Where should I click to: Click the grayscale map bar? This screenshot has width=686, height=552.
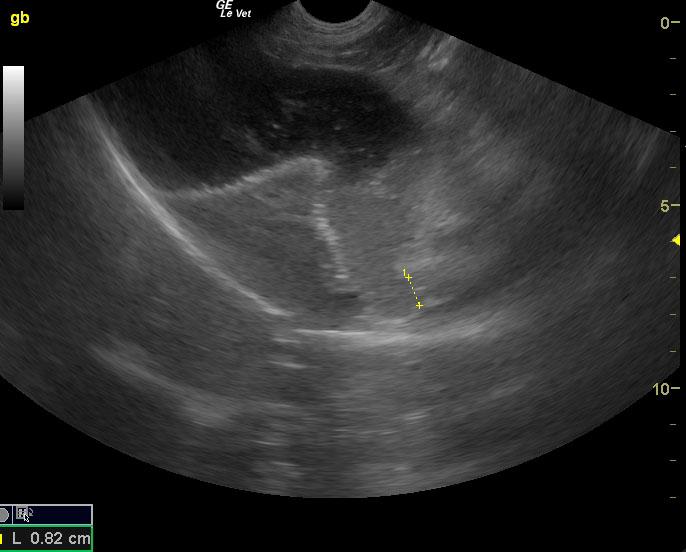pyautogui.click(x=13, y=138)
